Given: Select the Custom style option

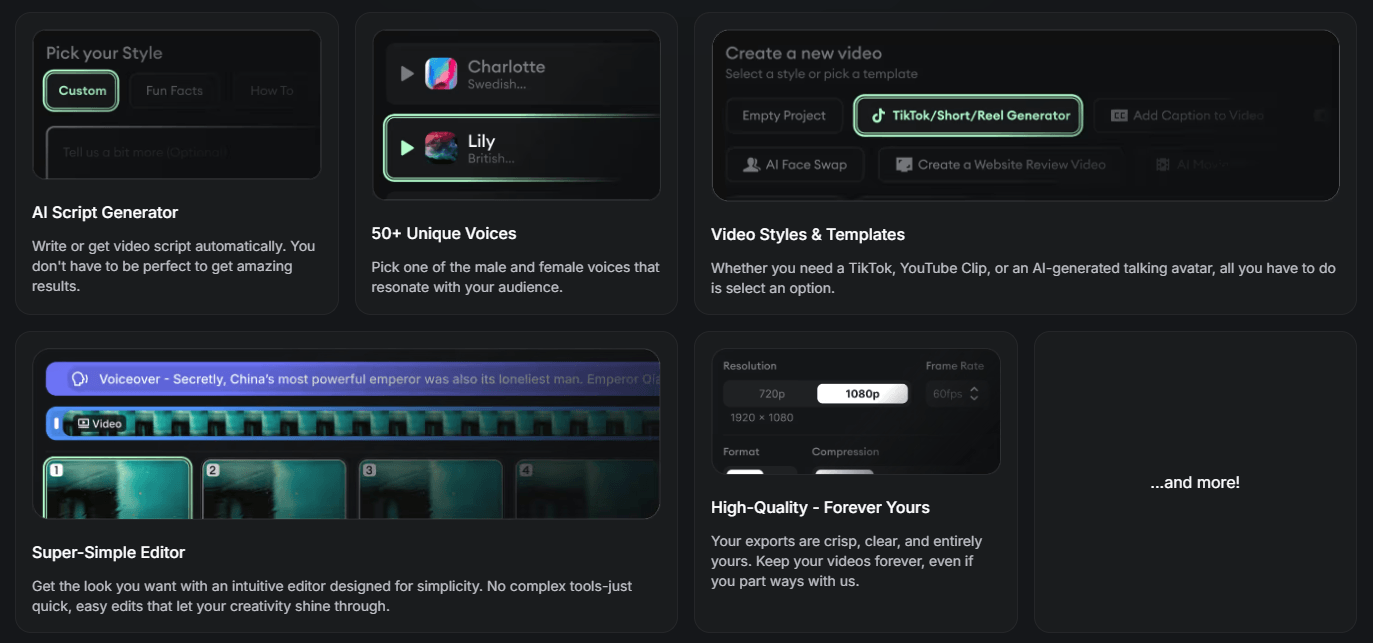Looking at the screenshot, I should [82, 91].
